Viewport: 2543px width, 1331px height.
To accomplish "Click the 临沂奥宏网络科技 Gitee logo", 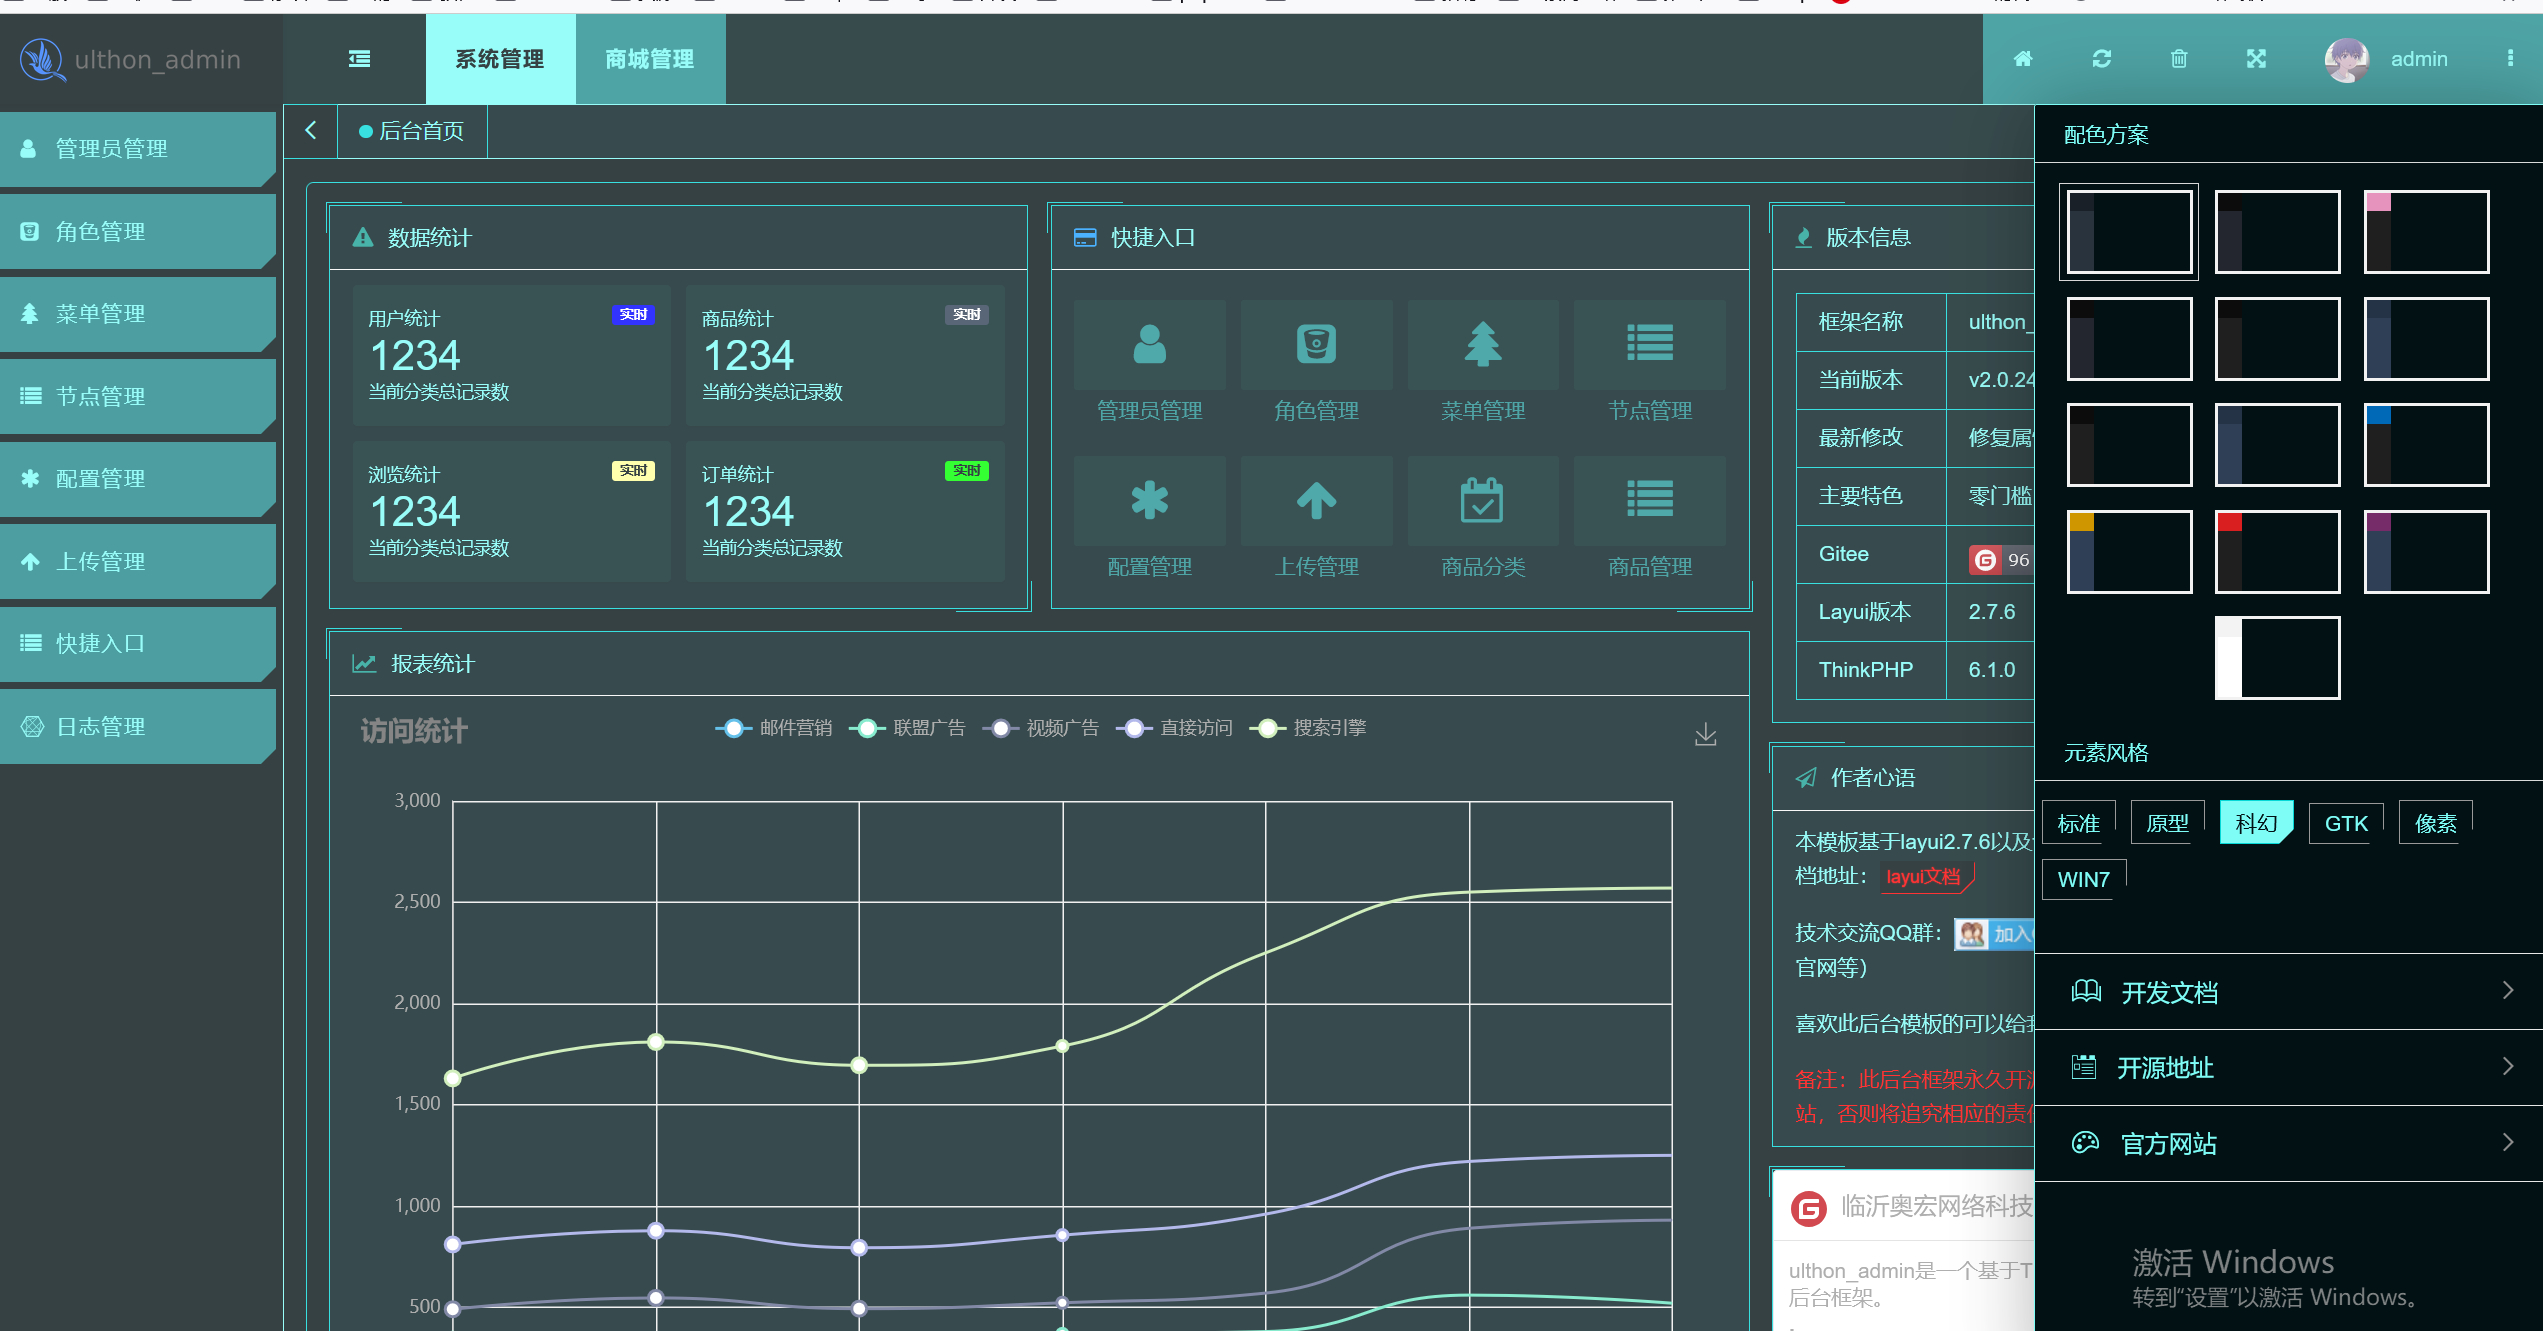I will (1808, 1208).
